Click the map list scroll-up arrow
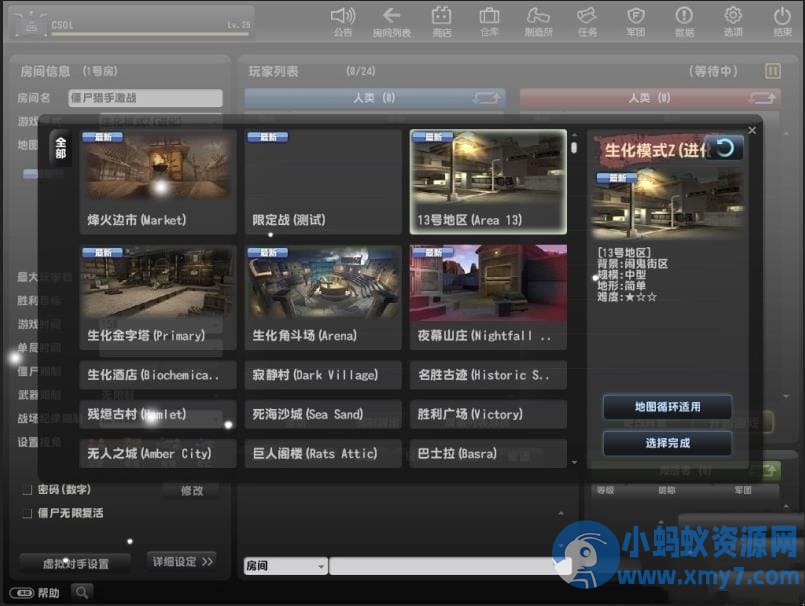The width and height of the screenshot is (805, 606). (574, 135)
